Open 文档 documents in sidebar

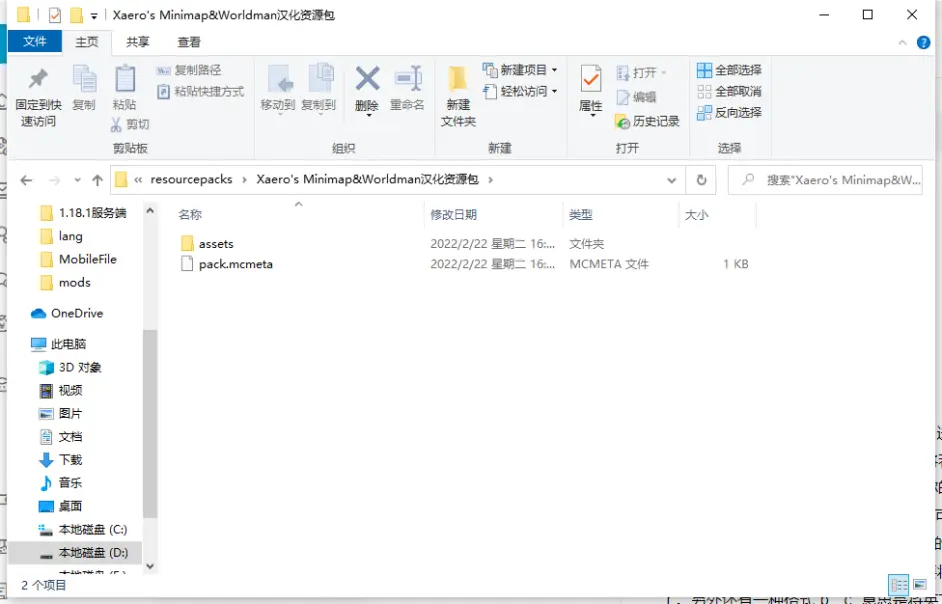coord(60,437)
